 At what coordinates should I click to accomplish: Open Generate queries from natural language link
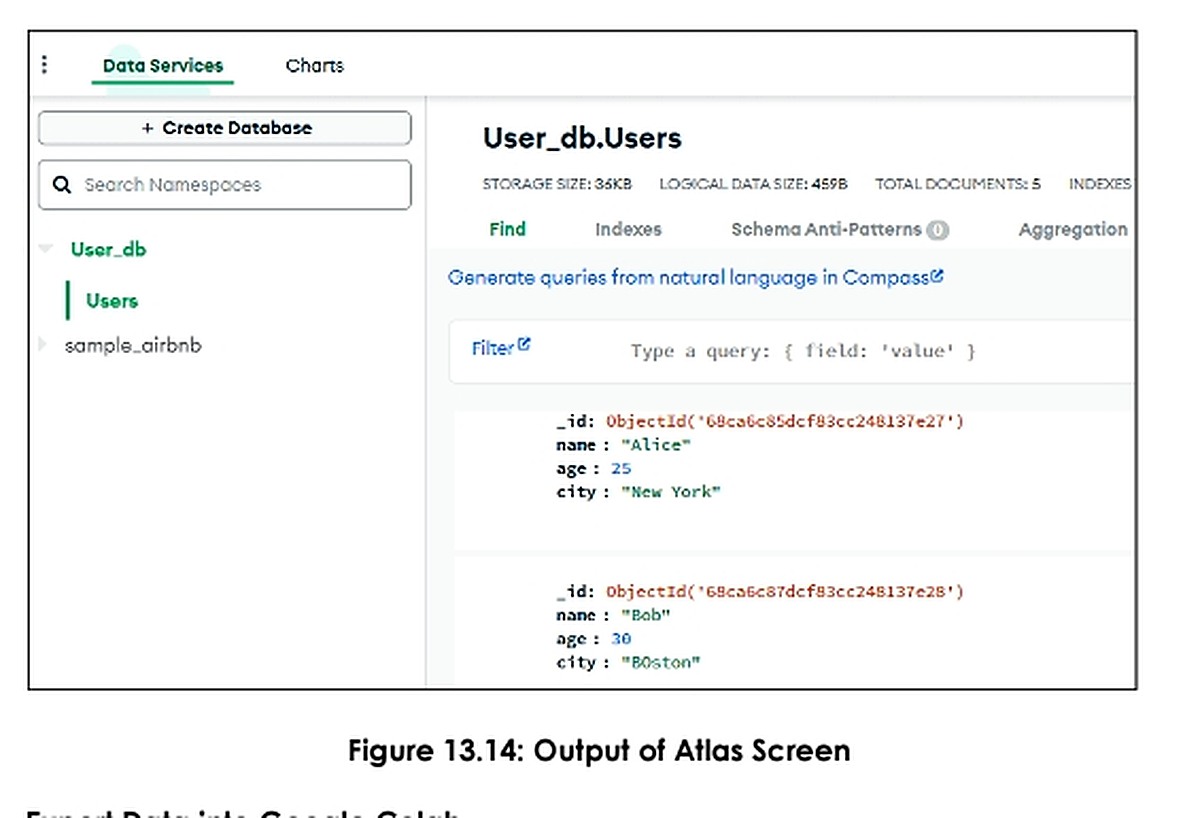[x=689, y=277]
